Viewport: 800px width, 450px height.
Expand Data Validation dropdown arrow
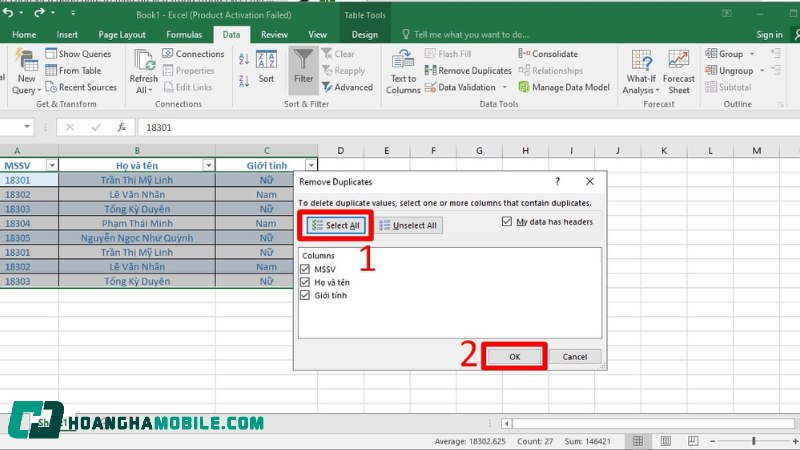[x=504, y=87]
